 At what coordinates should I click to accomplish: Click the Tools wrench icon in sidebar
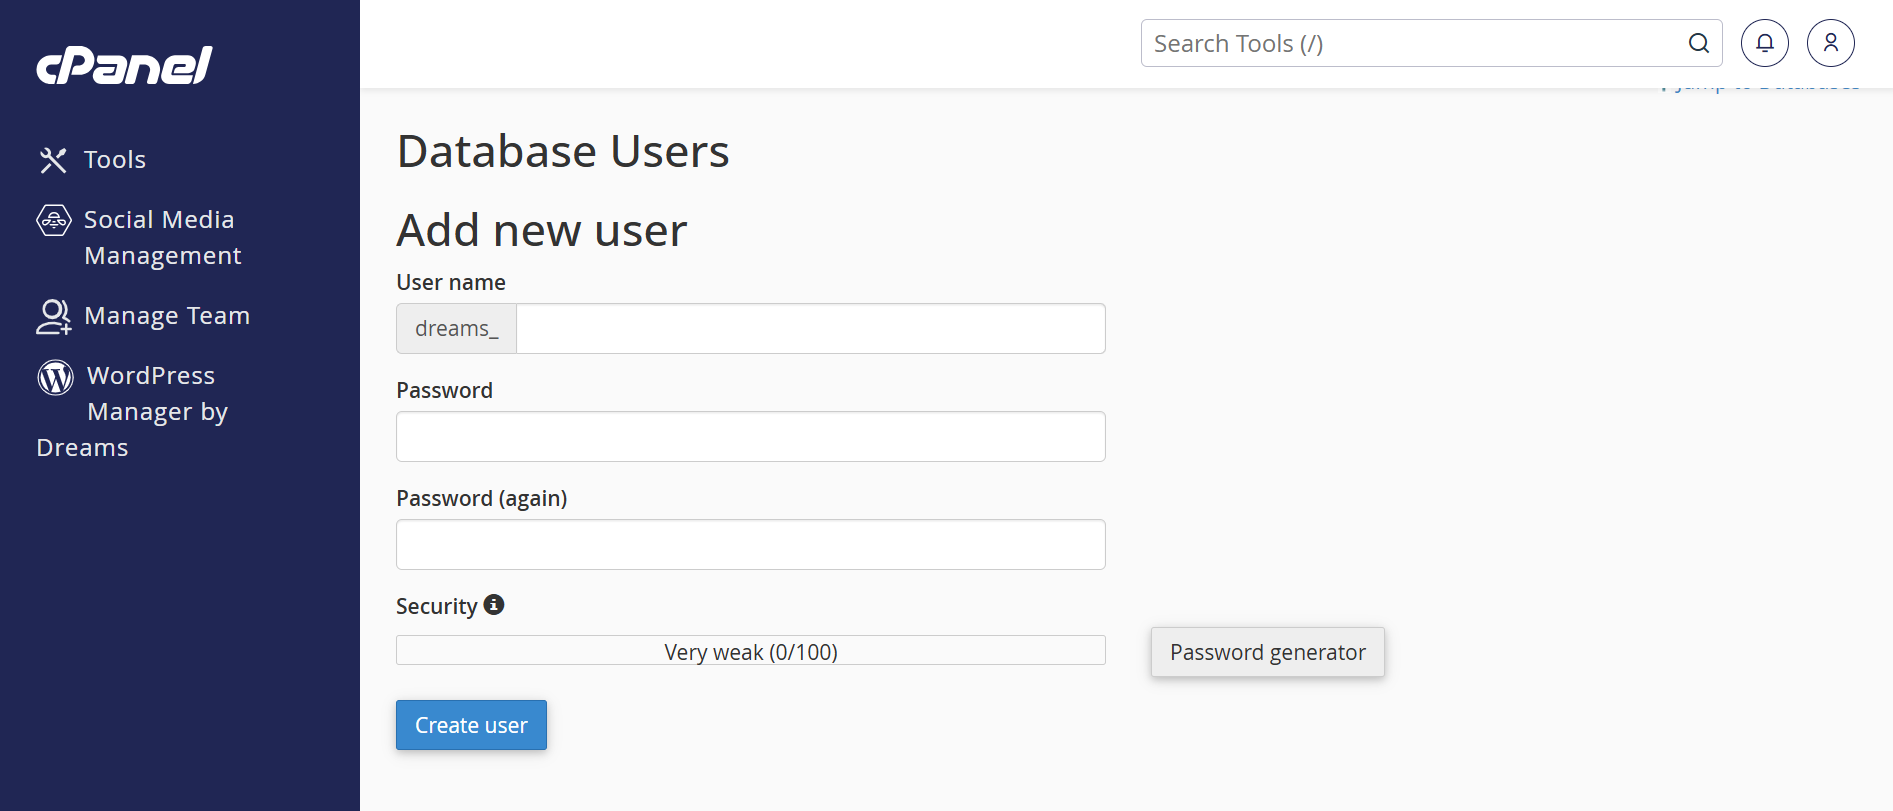point(53,160)
